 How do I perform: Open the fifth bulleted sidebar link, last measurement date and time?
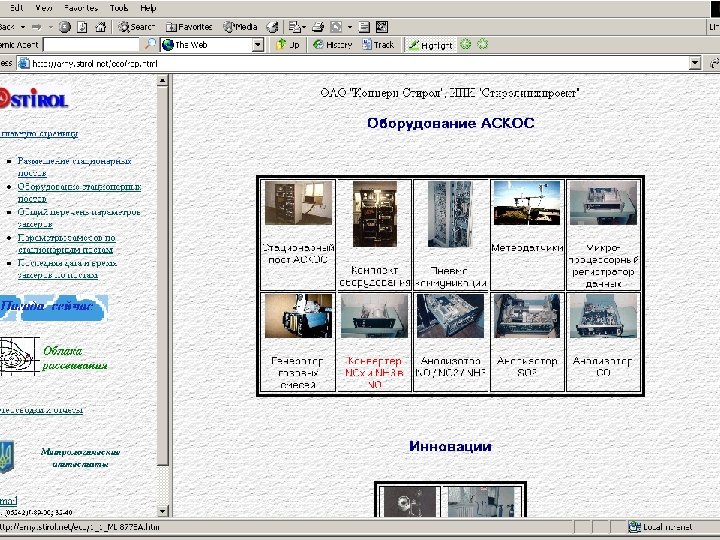tap(67, 269)
